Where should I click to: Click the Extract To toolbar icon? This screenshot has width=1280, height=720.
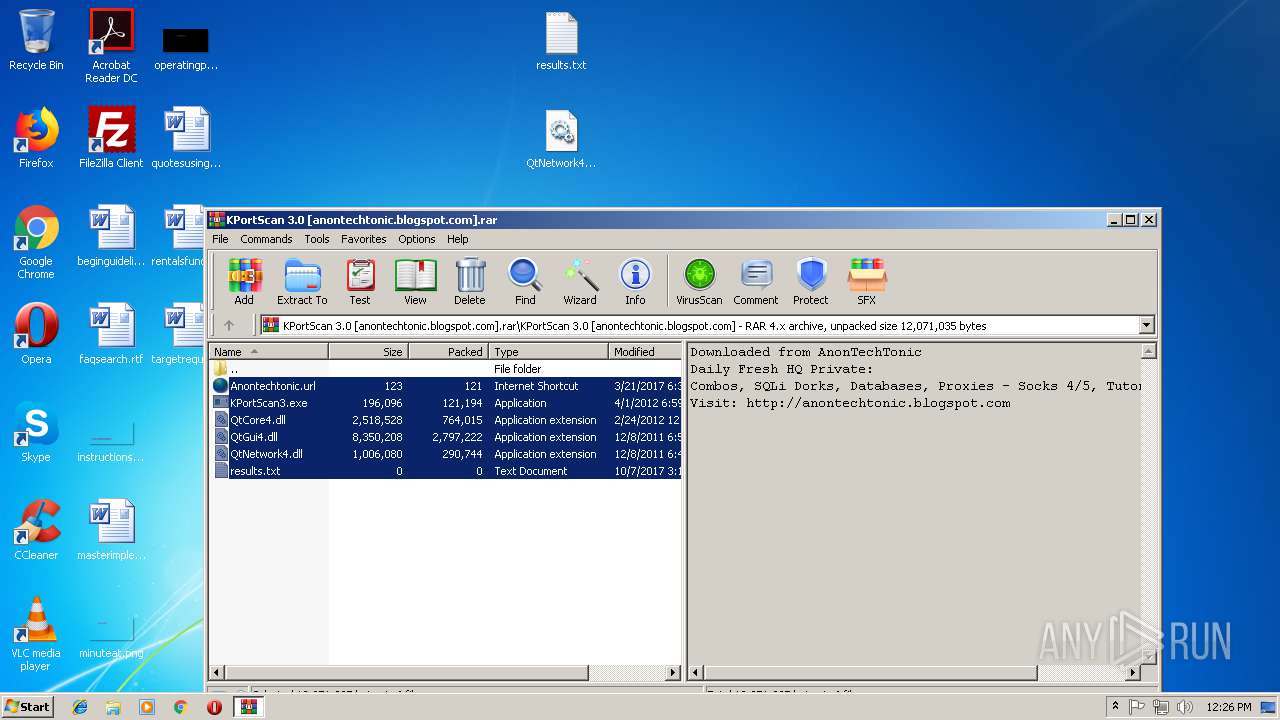(302, 281)
